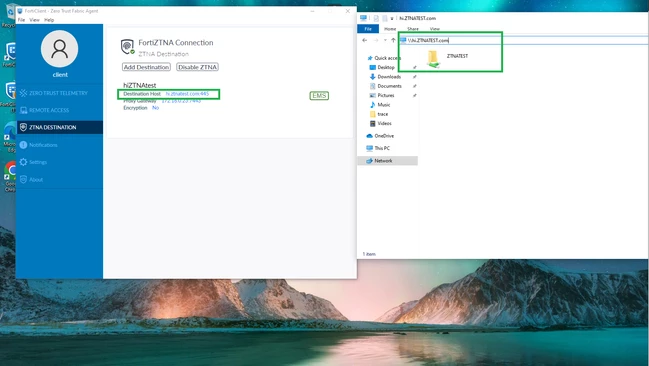This screenshot has height=366, width=649.
Task: Open Home ribbon tab in File Explorer
Action: coord(390,29)
